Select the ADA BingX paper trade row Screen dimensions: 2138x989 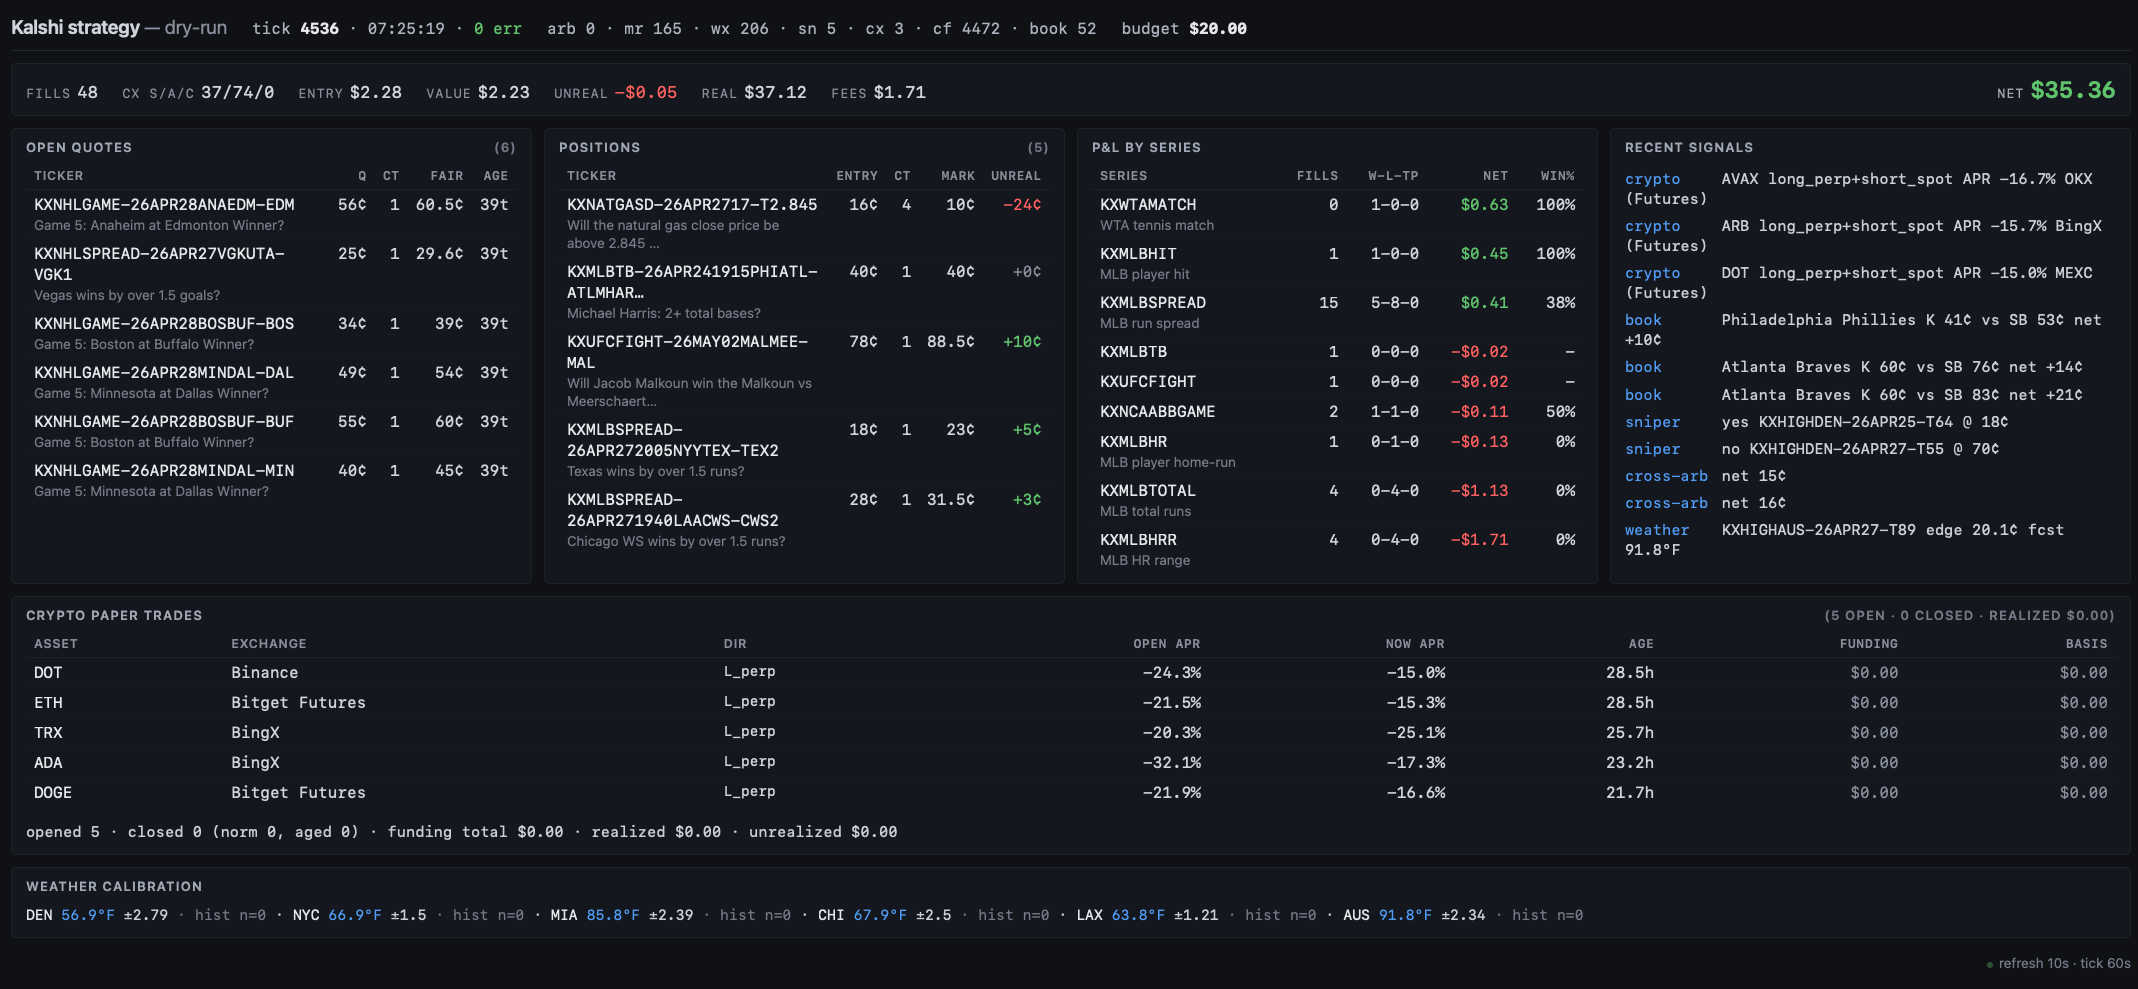(1070, 762)
